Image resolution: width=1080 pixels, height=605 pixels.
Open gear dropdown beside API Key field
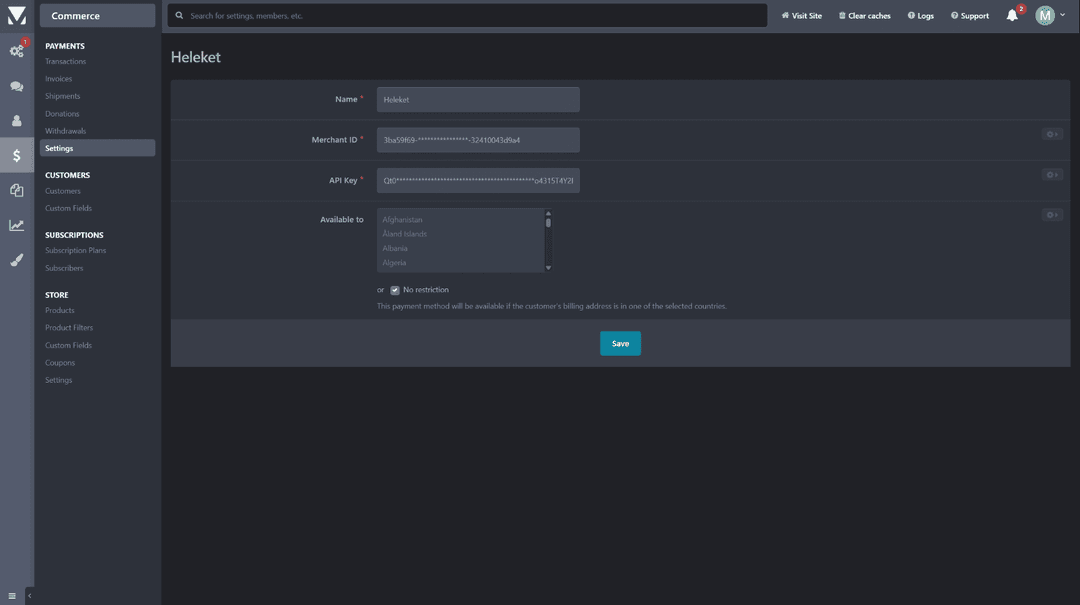click(1051, 175)
